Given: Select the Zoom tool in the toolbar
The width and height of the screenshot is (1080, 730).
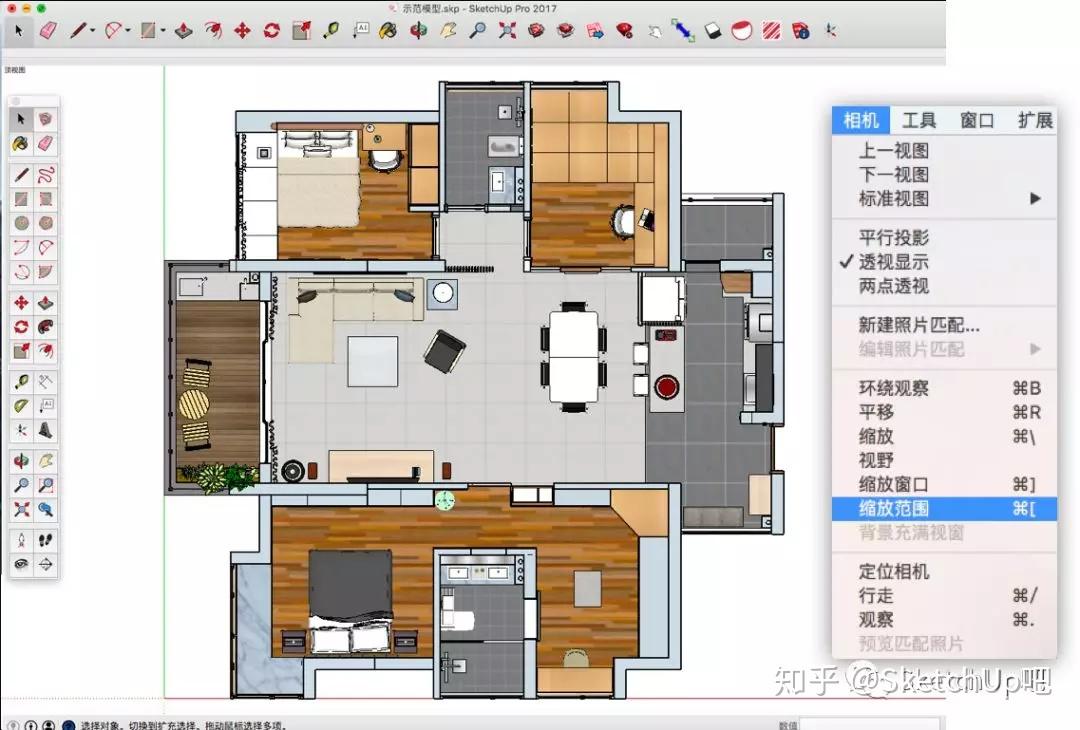Looking at the screenshot, I should 477,31.
